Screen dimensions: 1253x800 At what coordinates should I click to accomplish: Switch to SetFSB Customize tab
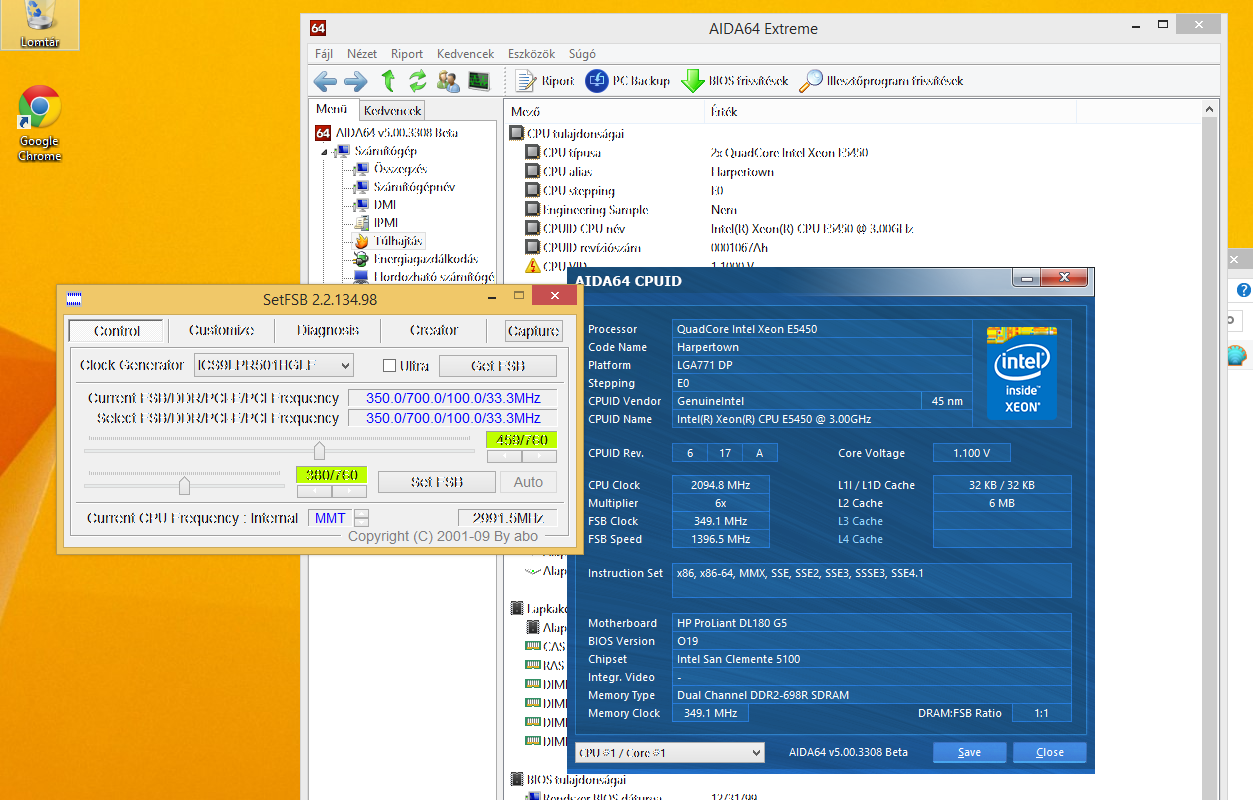click(x=221, y=330)
